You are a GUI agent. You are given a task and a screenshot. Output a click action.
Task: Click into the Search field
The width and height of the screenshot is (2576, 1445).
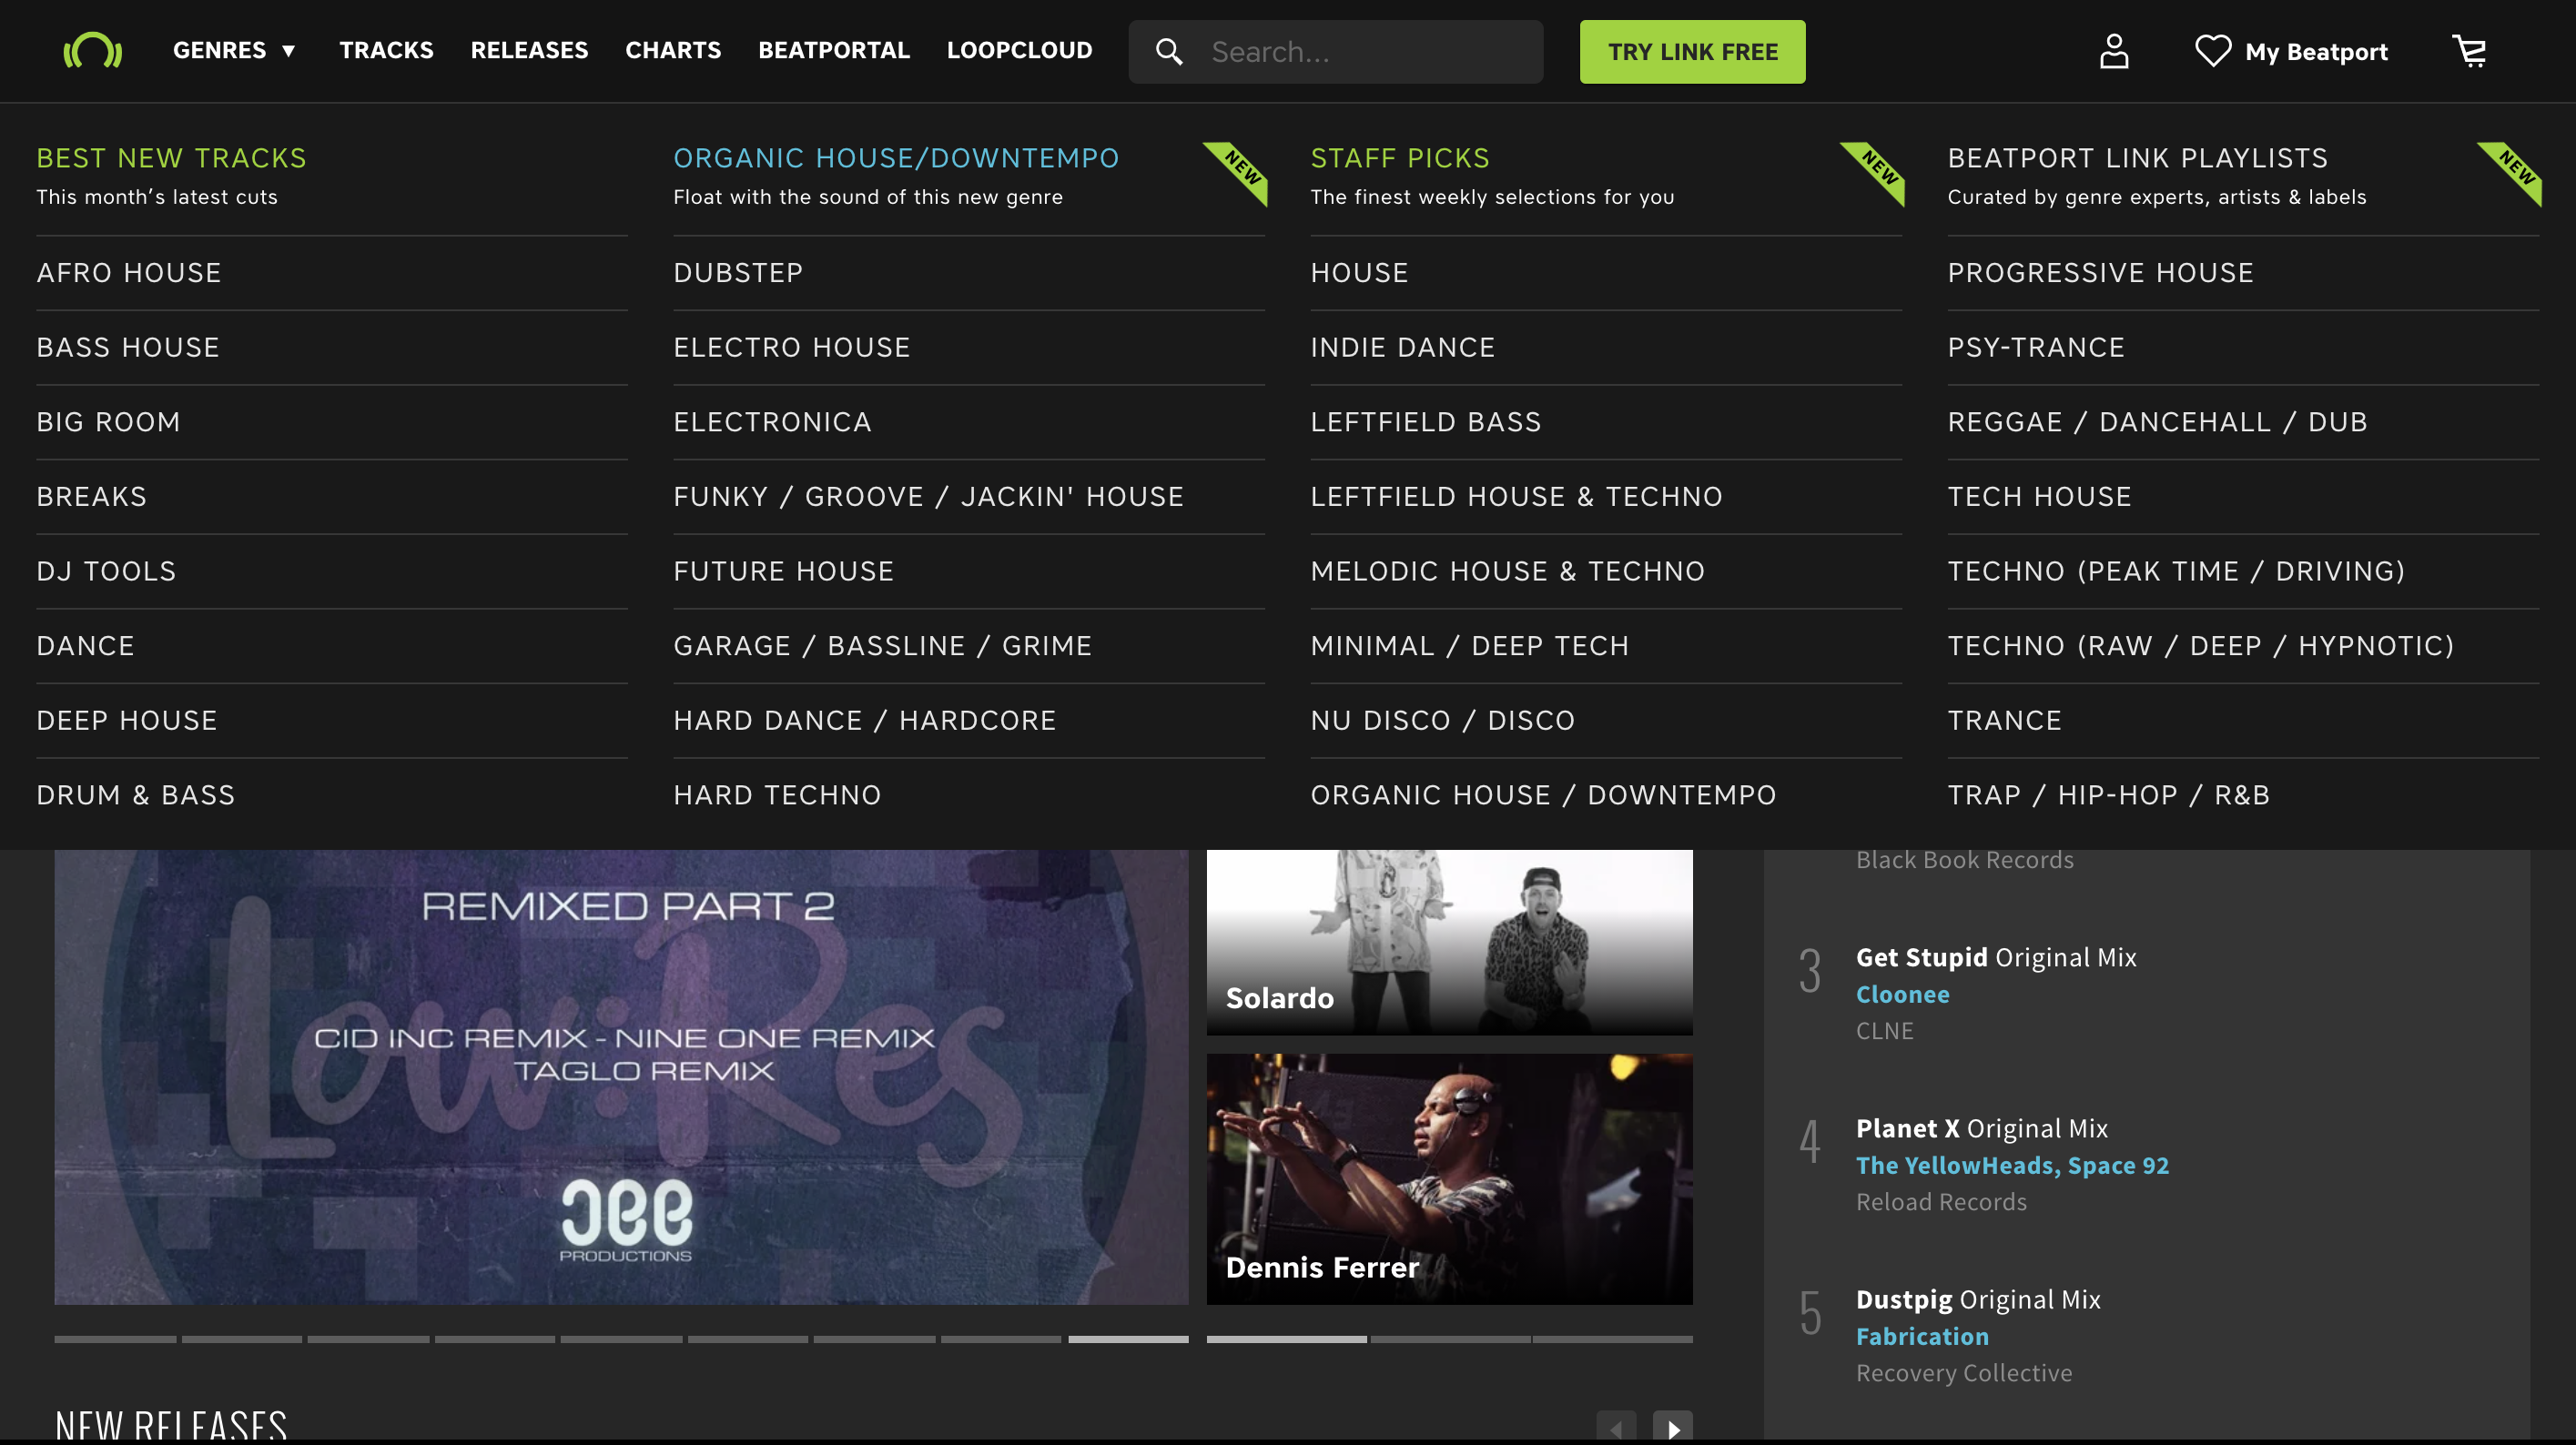[1335, 52]
